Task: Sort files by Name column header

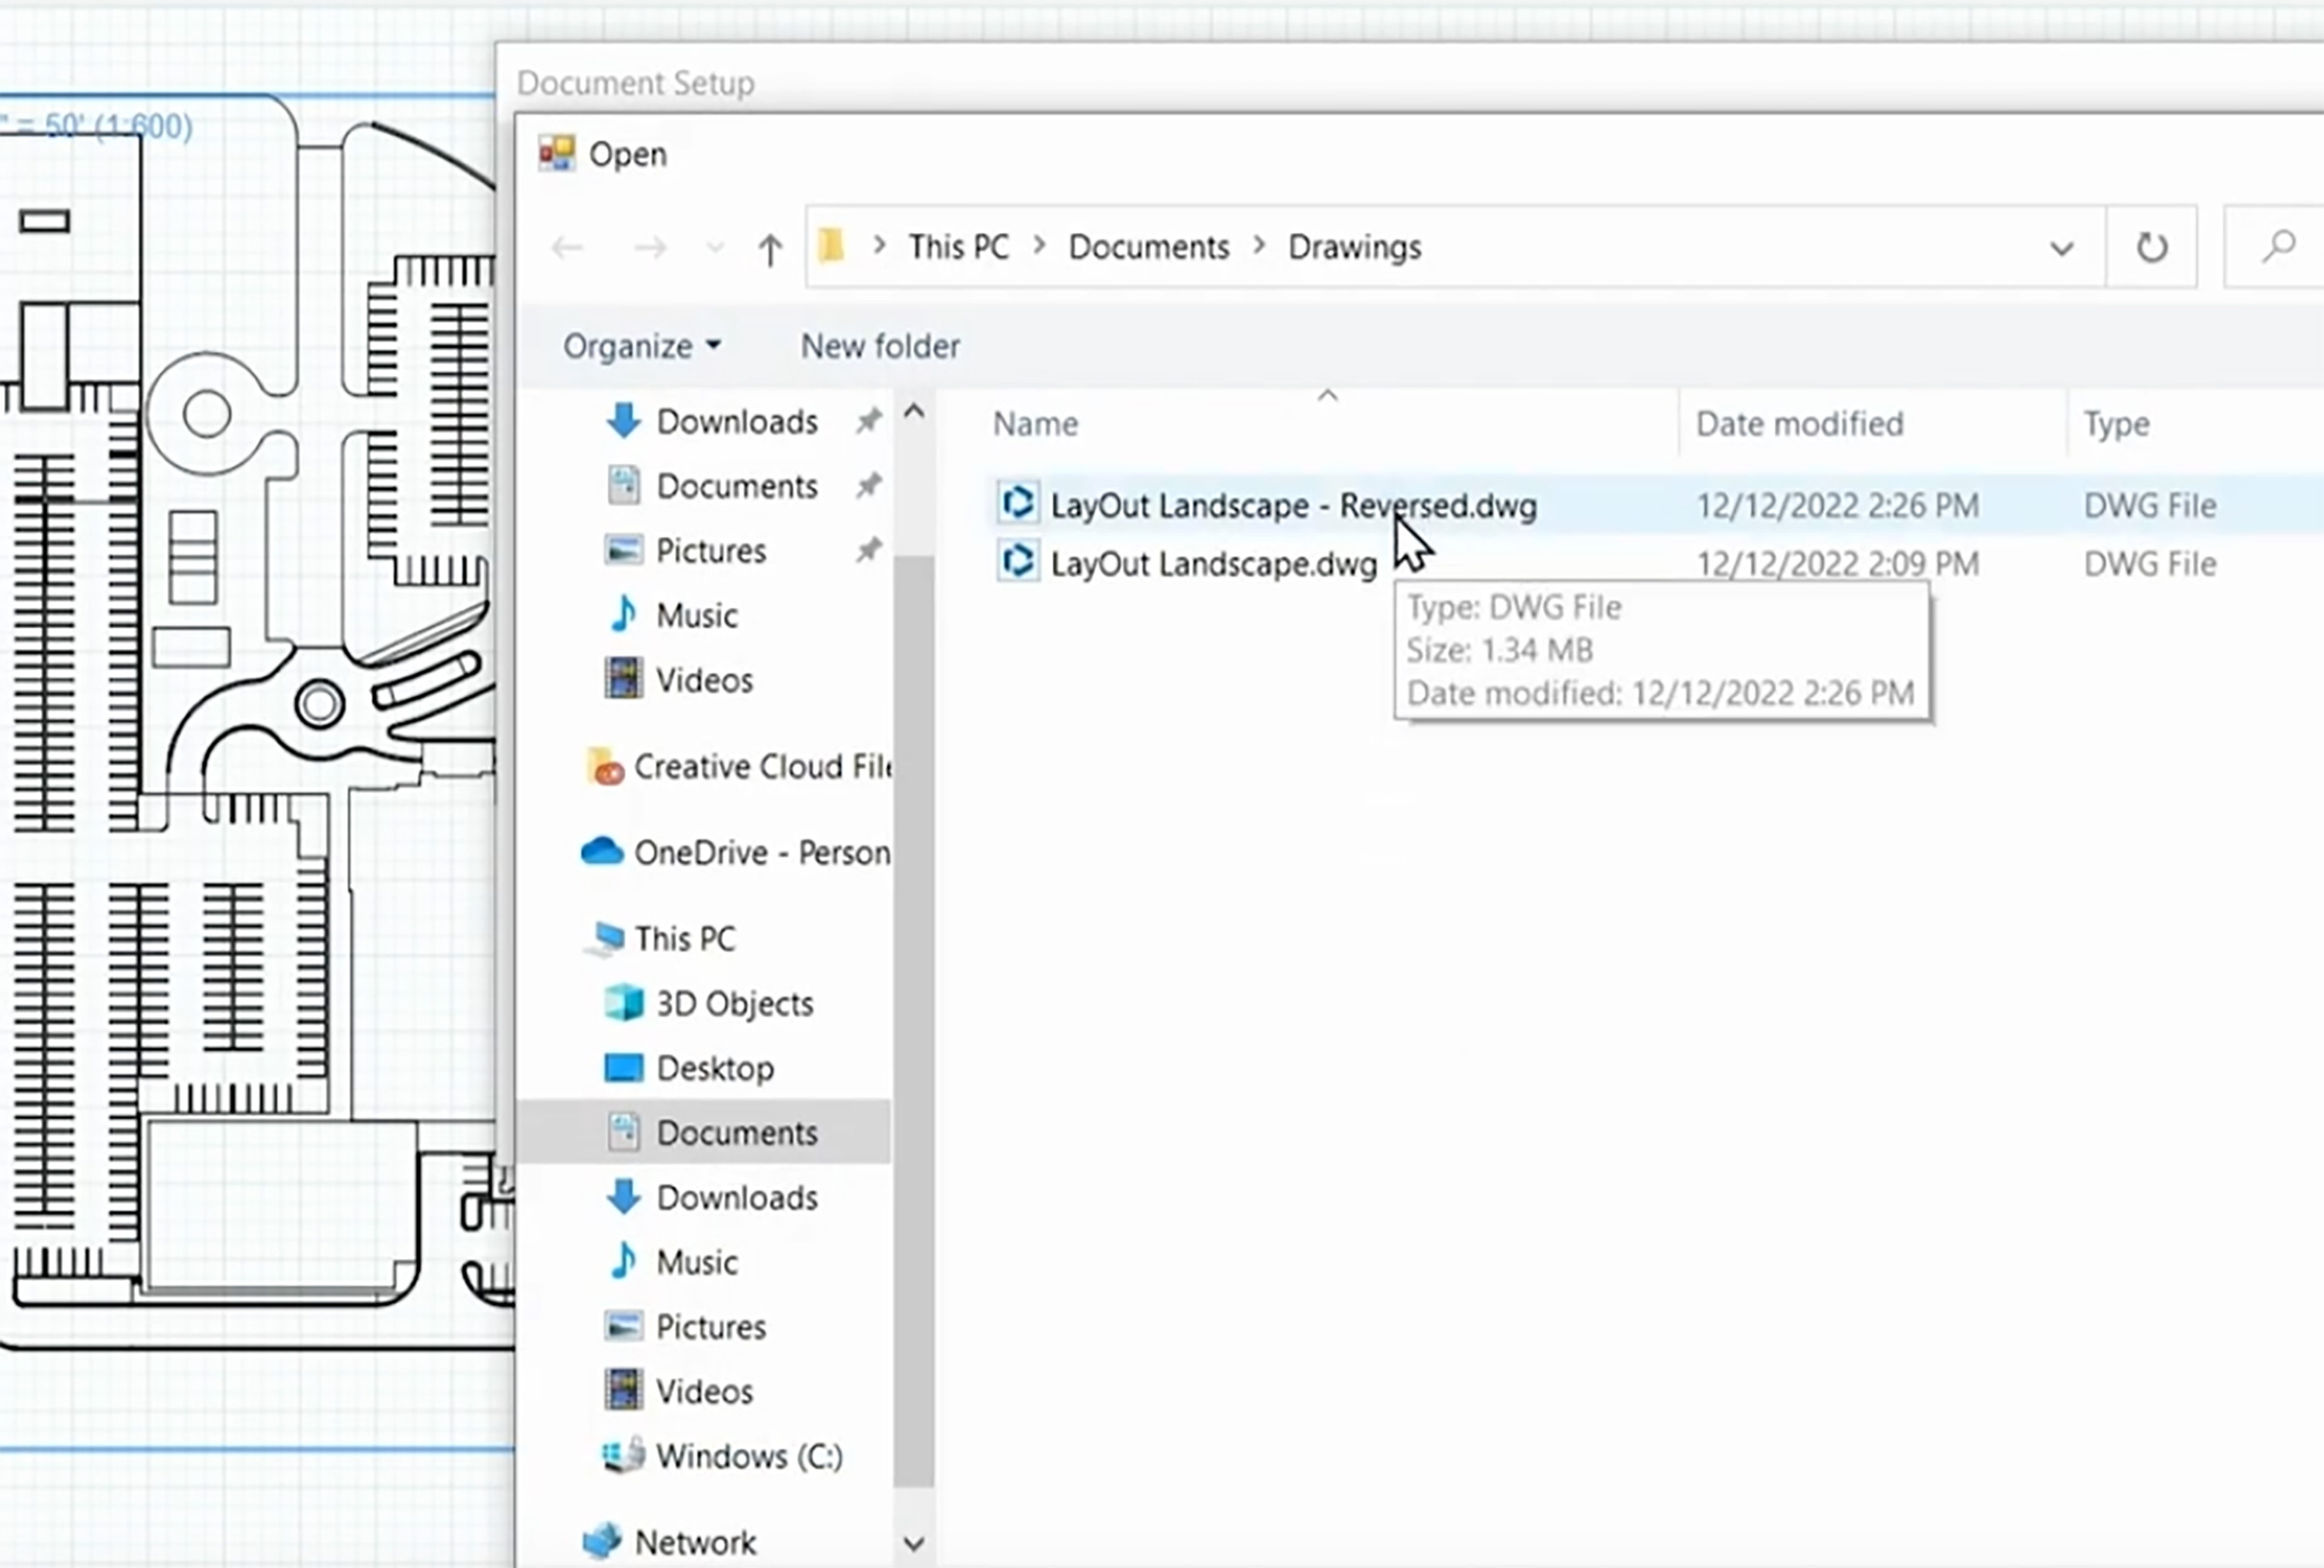Action: tap(1035, 424)
